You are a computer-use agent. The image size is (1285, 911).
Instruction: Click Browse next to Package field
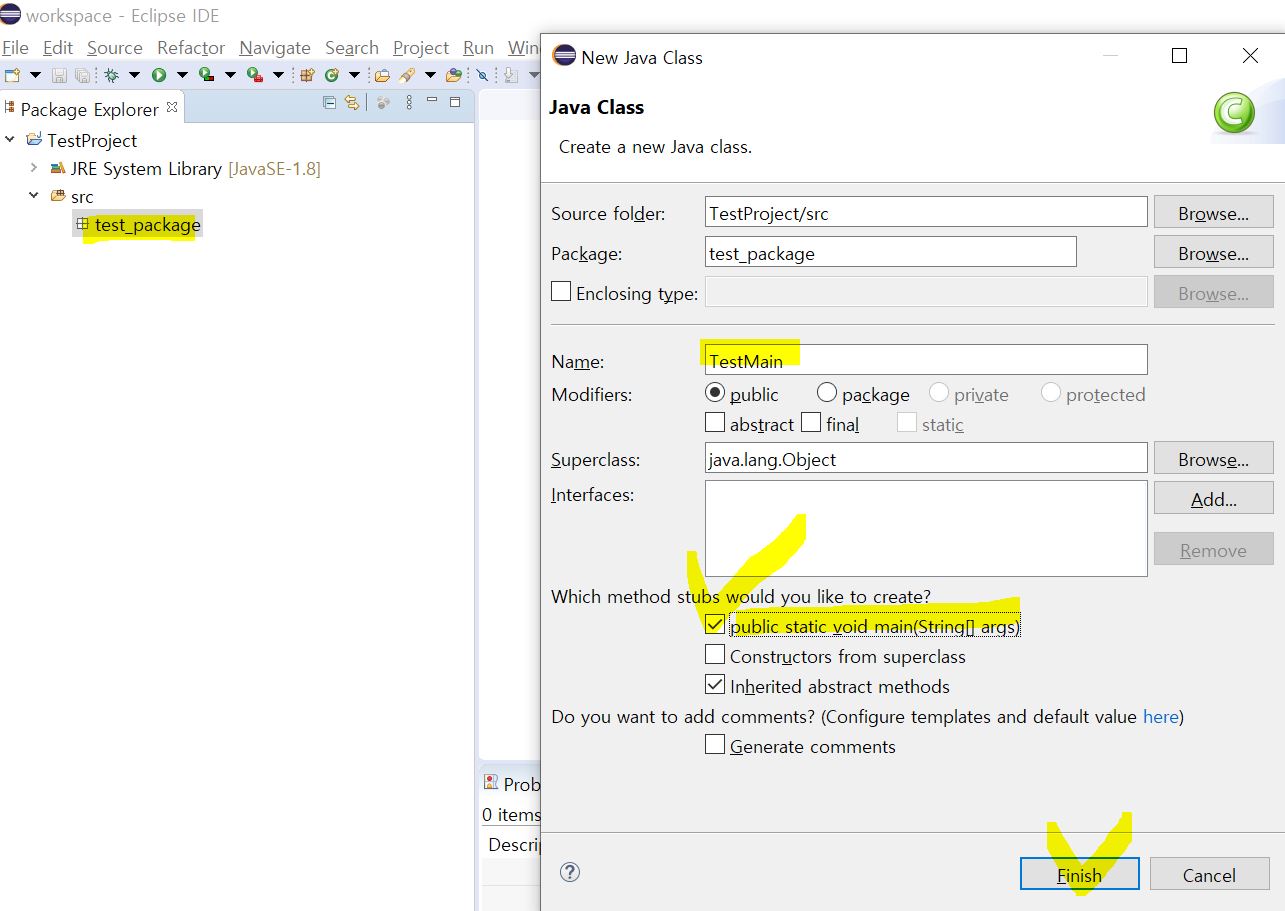point(1213,252)
